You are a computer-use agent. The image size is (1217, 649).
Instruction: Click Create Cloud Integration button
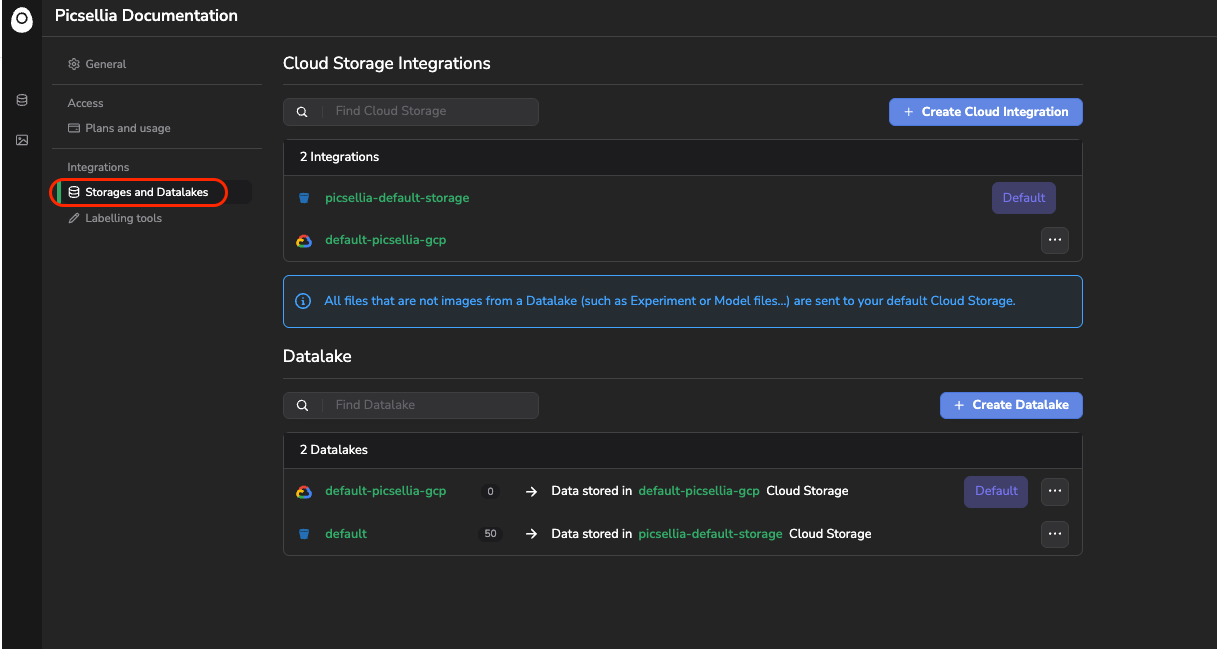point(985,112)
